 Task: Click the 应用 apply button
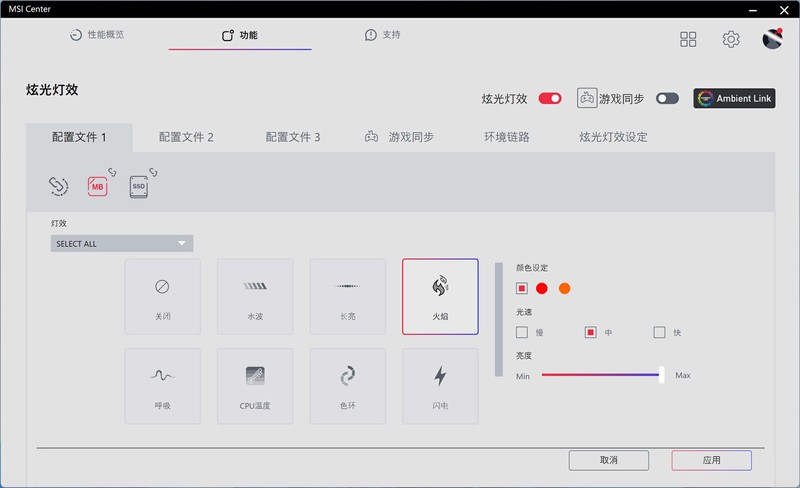(x=711, y=460)
